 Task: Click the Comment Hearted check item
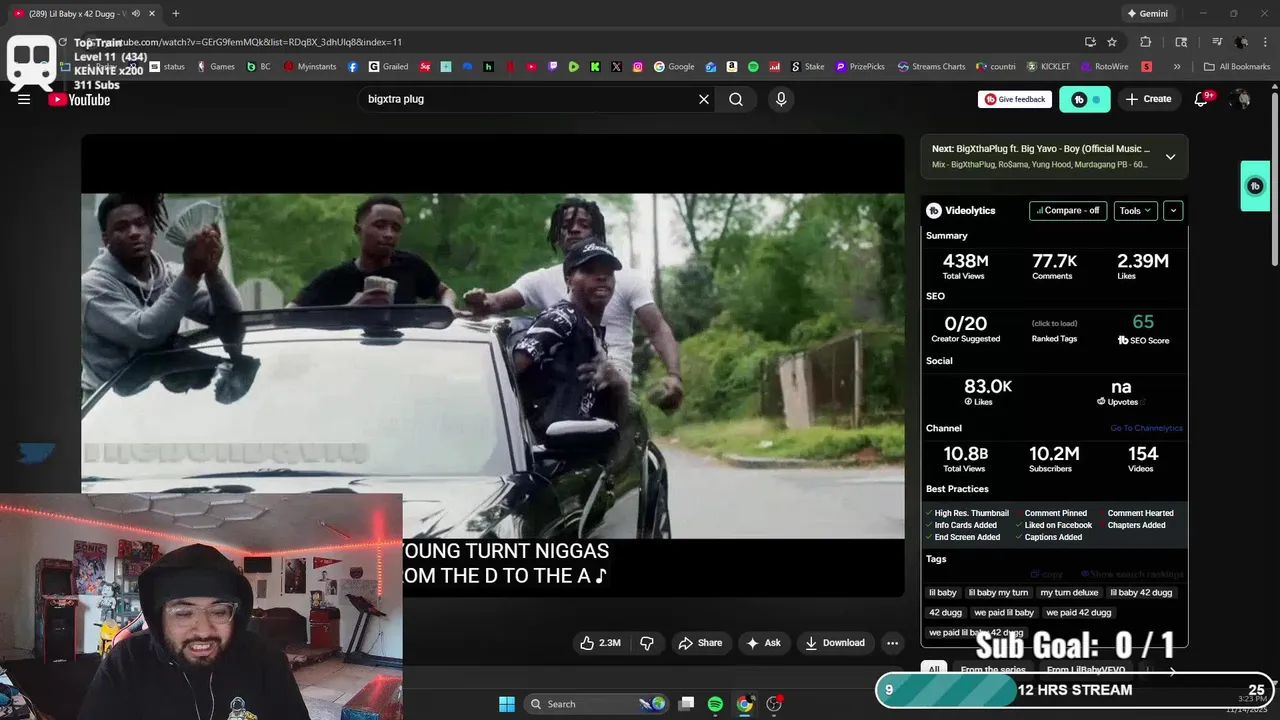pyautogui.click(x=1136, y=513)
